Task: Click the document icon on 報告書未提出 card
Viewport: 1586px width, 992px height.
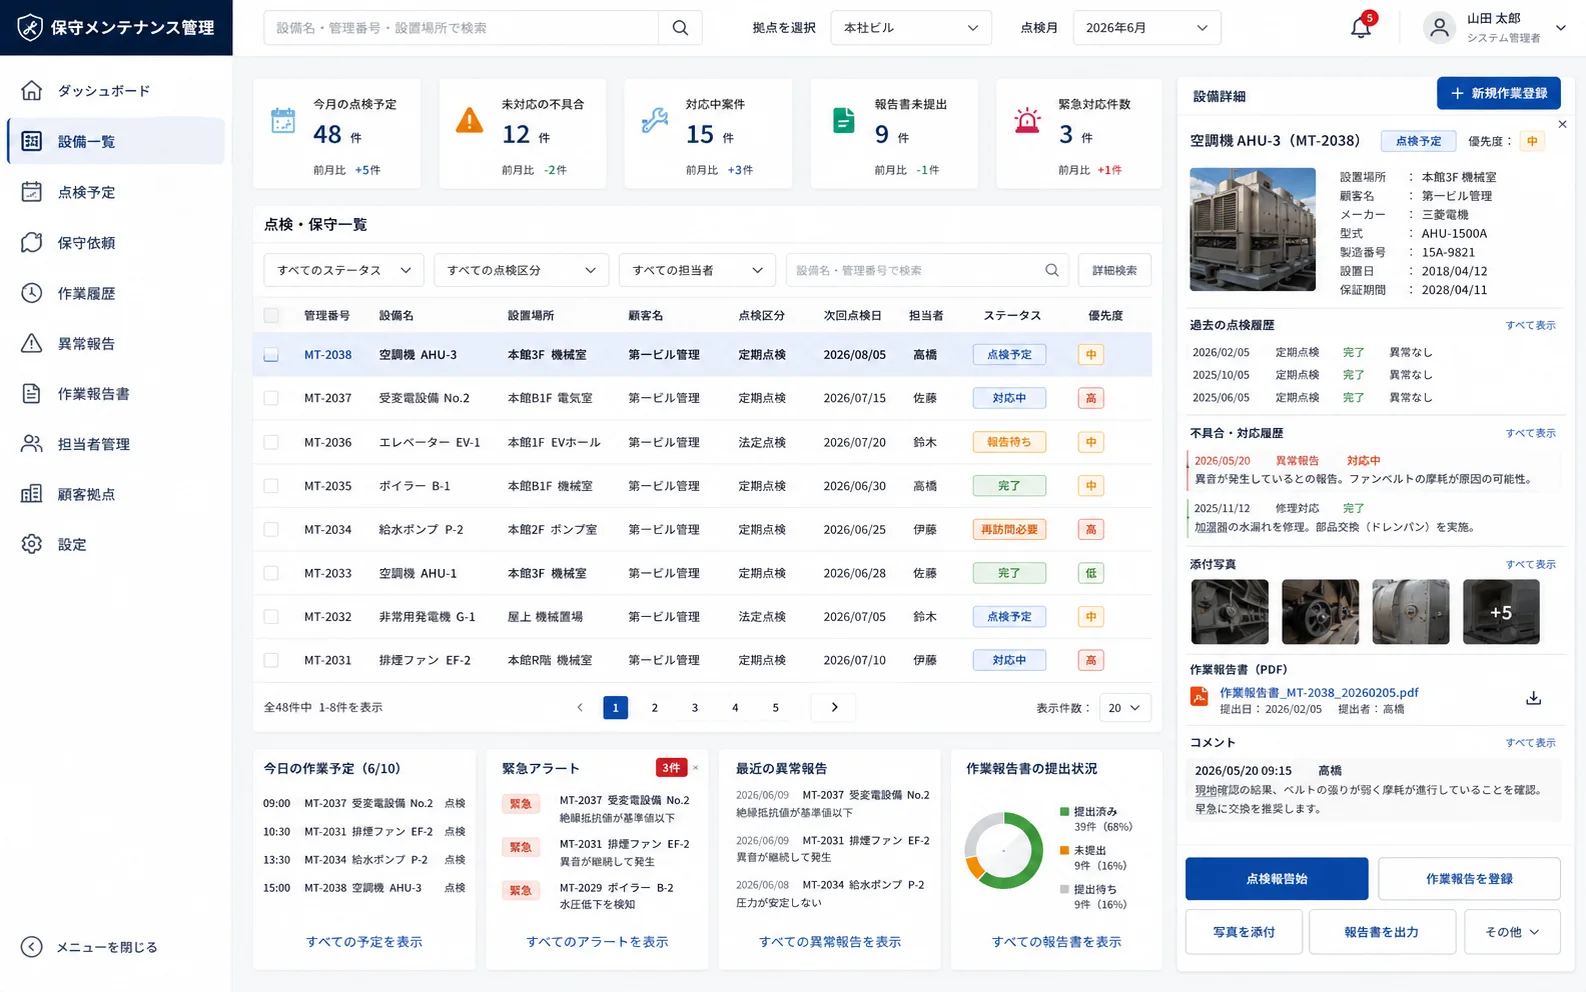Action: (844, 121)
